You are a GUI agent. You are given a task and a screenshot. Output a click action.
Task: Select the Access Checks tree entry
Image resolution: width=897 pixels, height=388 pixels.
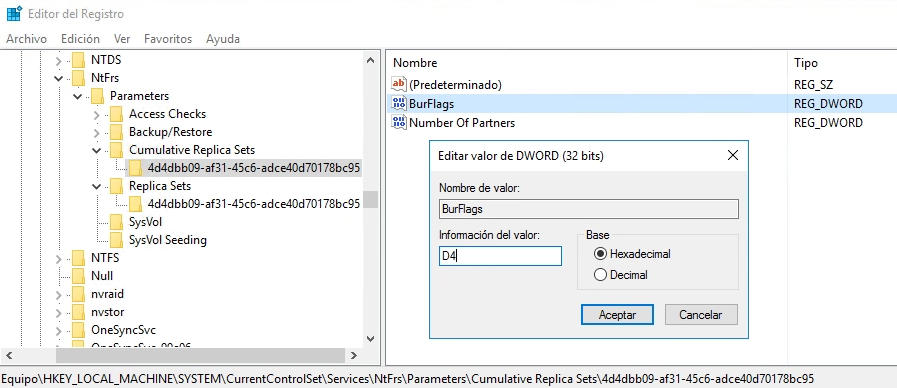tap(167, 114)
